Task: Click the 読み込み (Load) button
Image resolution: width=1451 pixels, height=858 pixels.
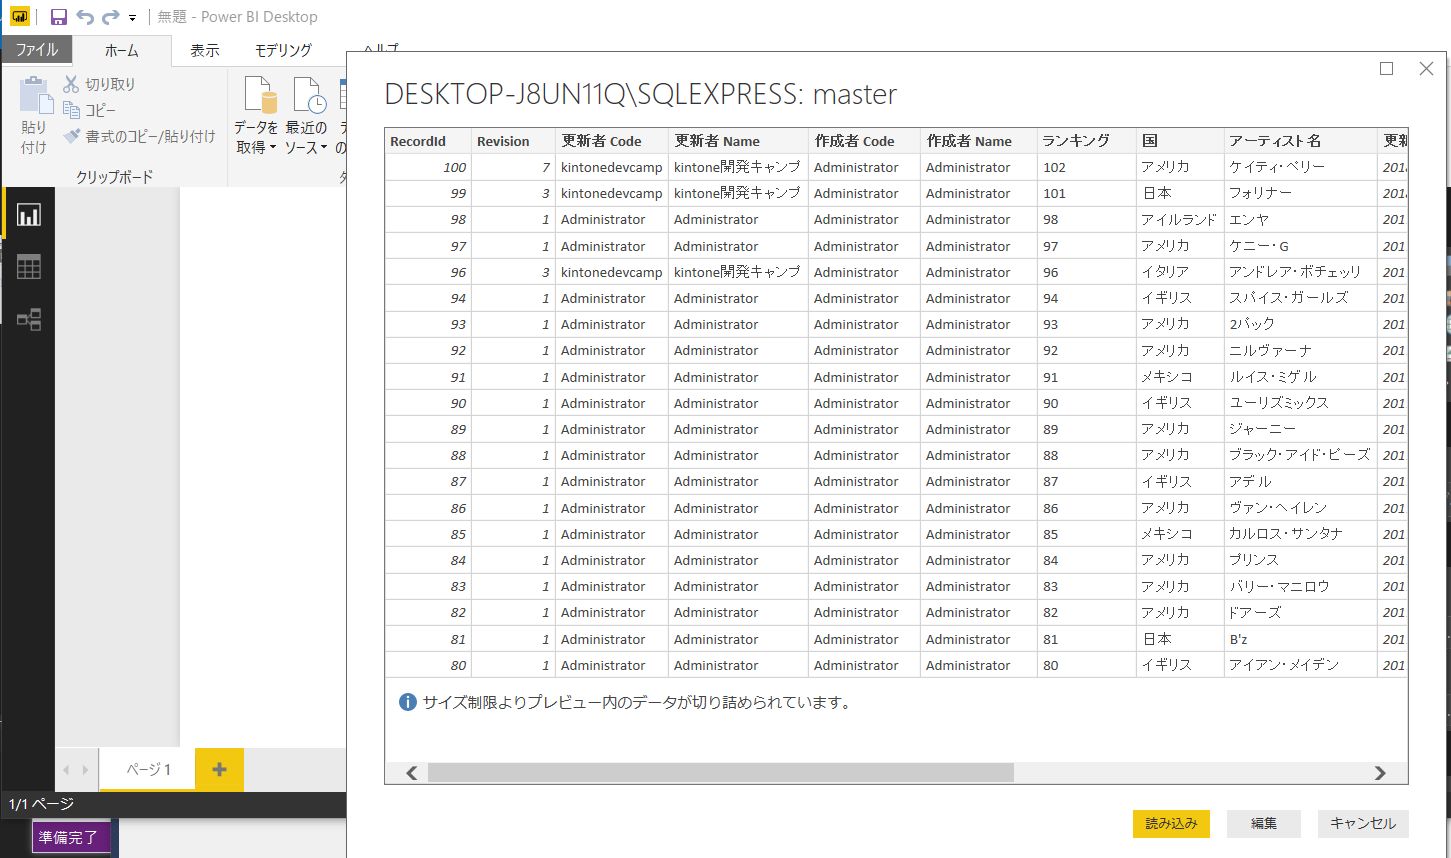Action: 1171,823
